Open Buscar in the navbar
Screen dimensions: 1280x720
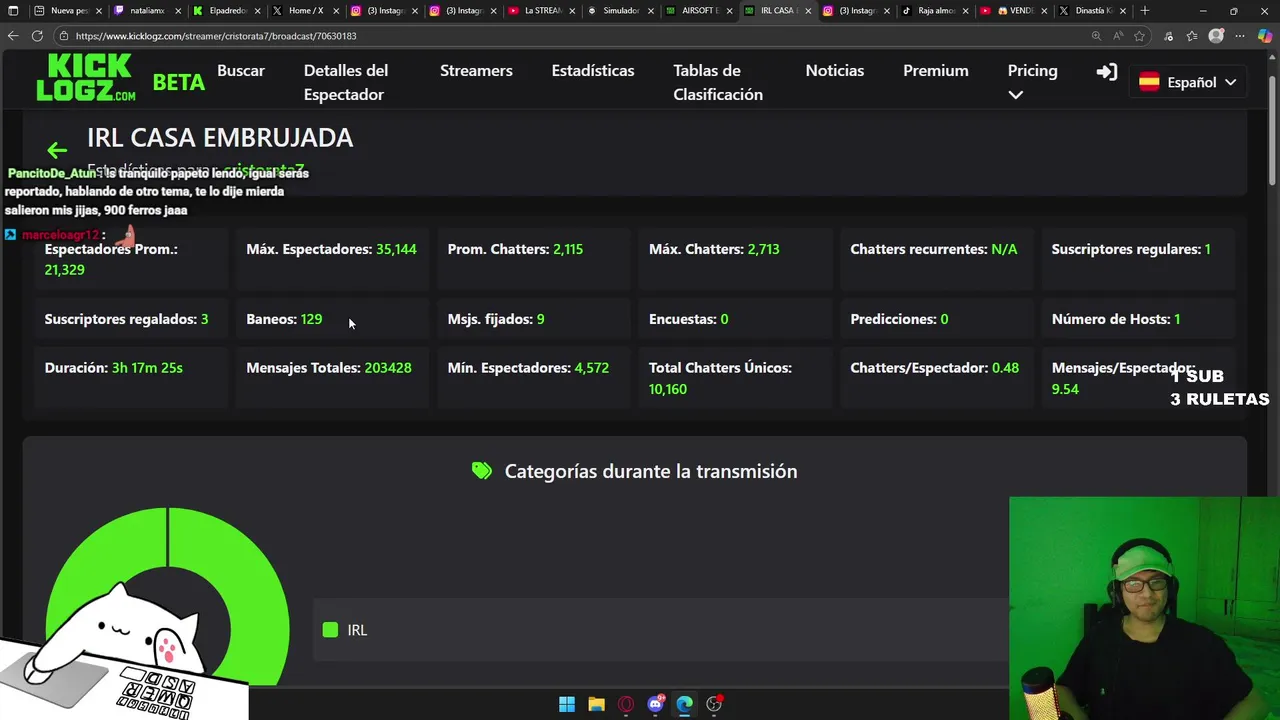point(241,70)
